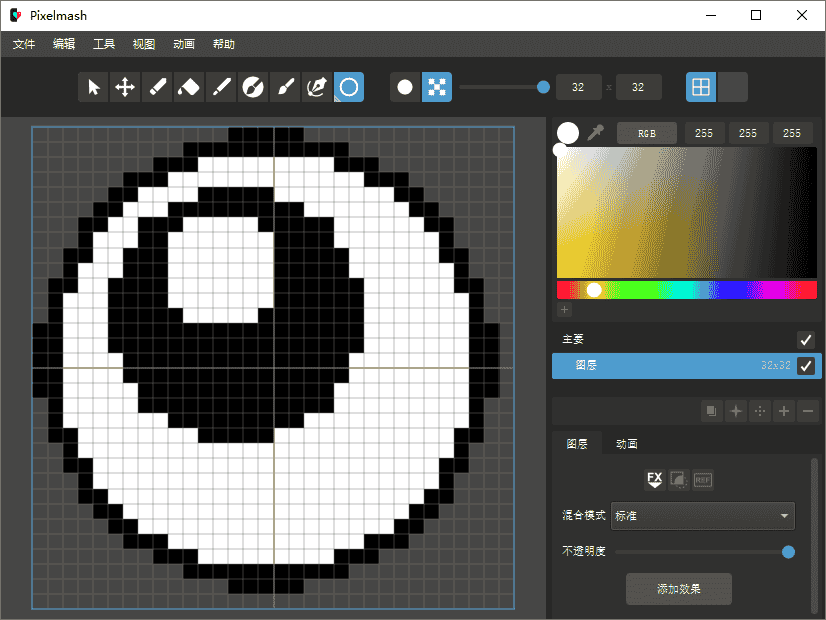Toggle visibility of the 主要 group
The height and width of the screenshot is (620, 826).
pyautogui.click(x=805, y=340)
